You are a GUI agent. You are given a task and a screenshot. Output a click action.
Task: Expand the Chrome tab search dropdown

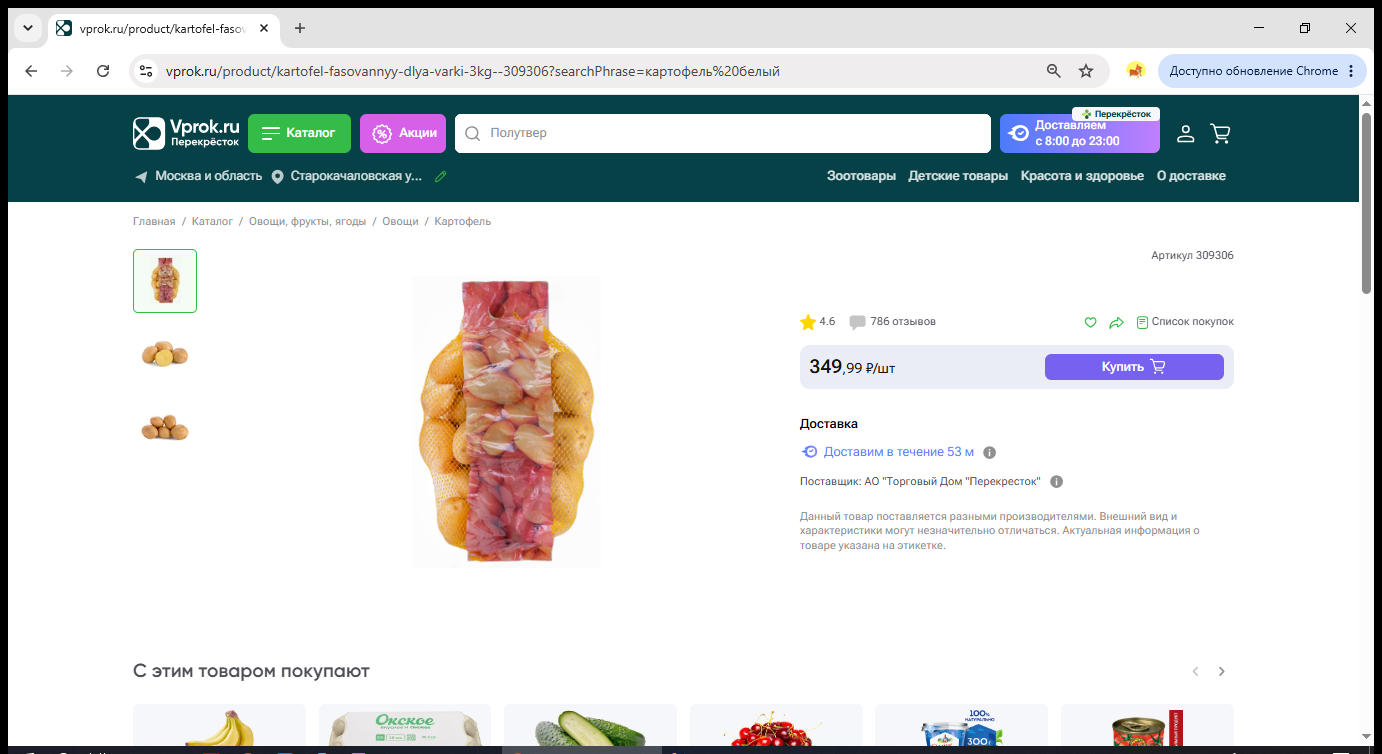click(x=27, y=28)
